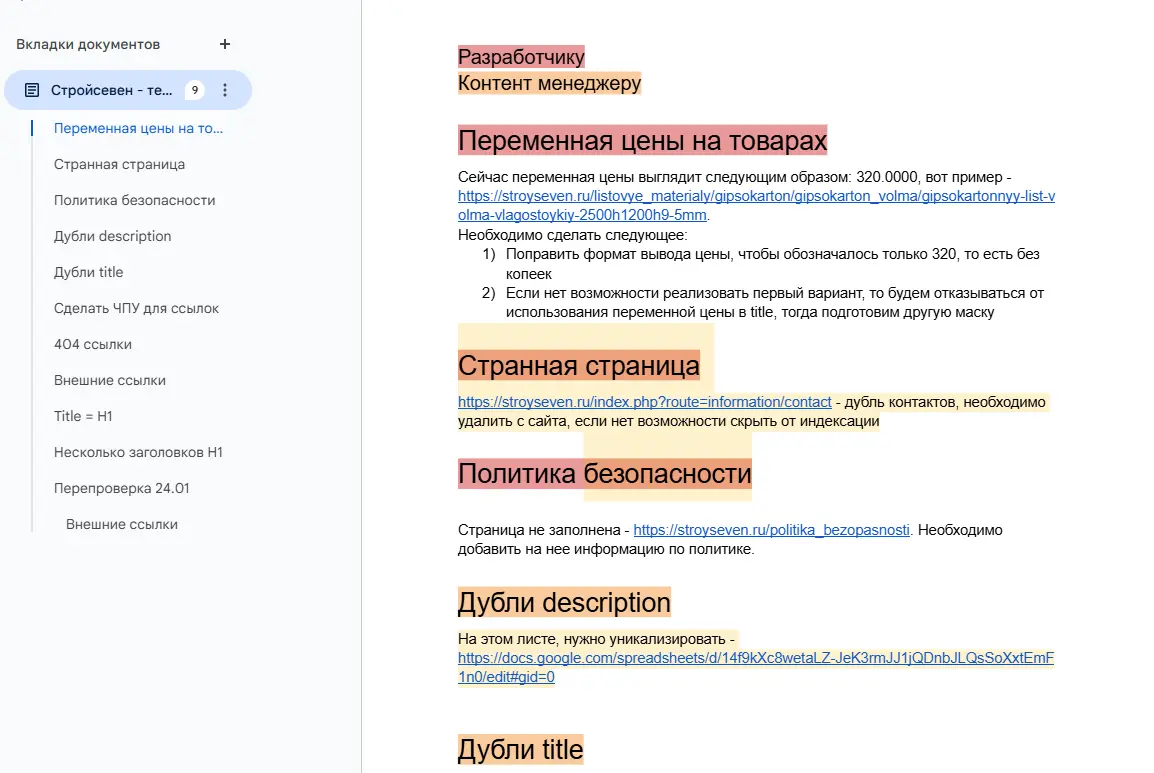
Task: Click the index.php?route=information/contact link
Action: (x=644, y=402)
